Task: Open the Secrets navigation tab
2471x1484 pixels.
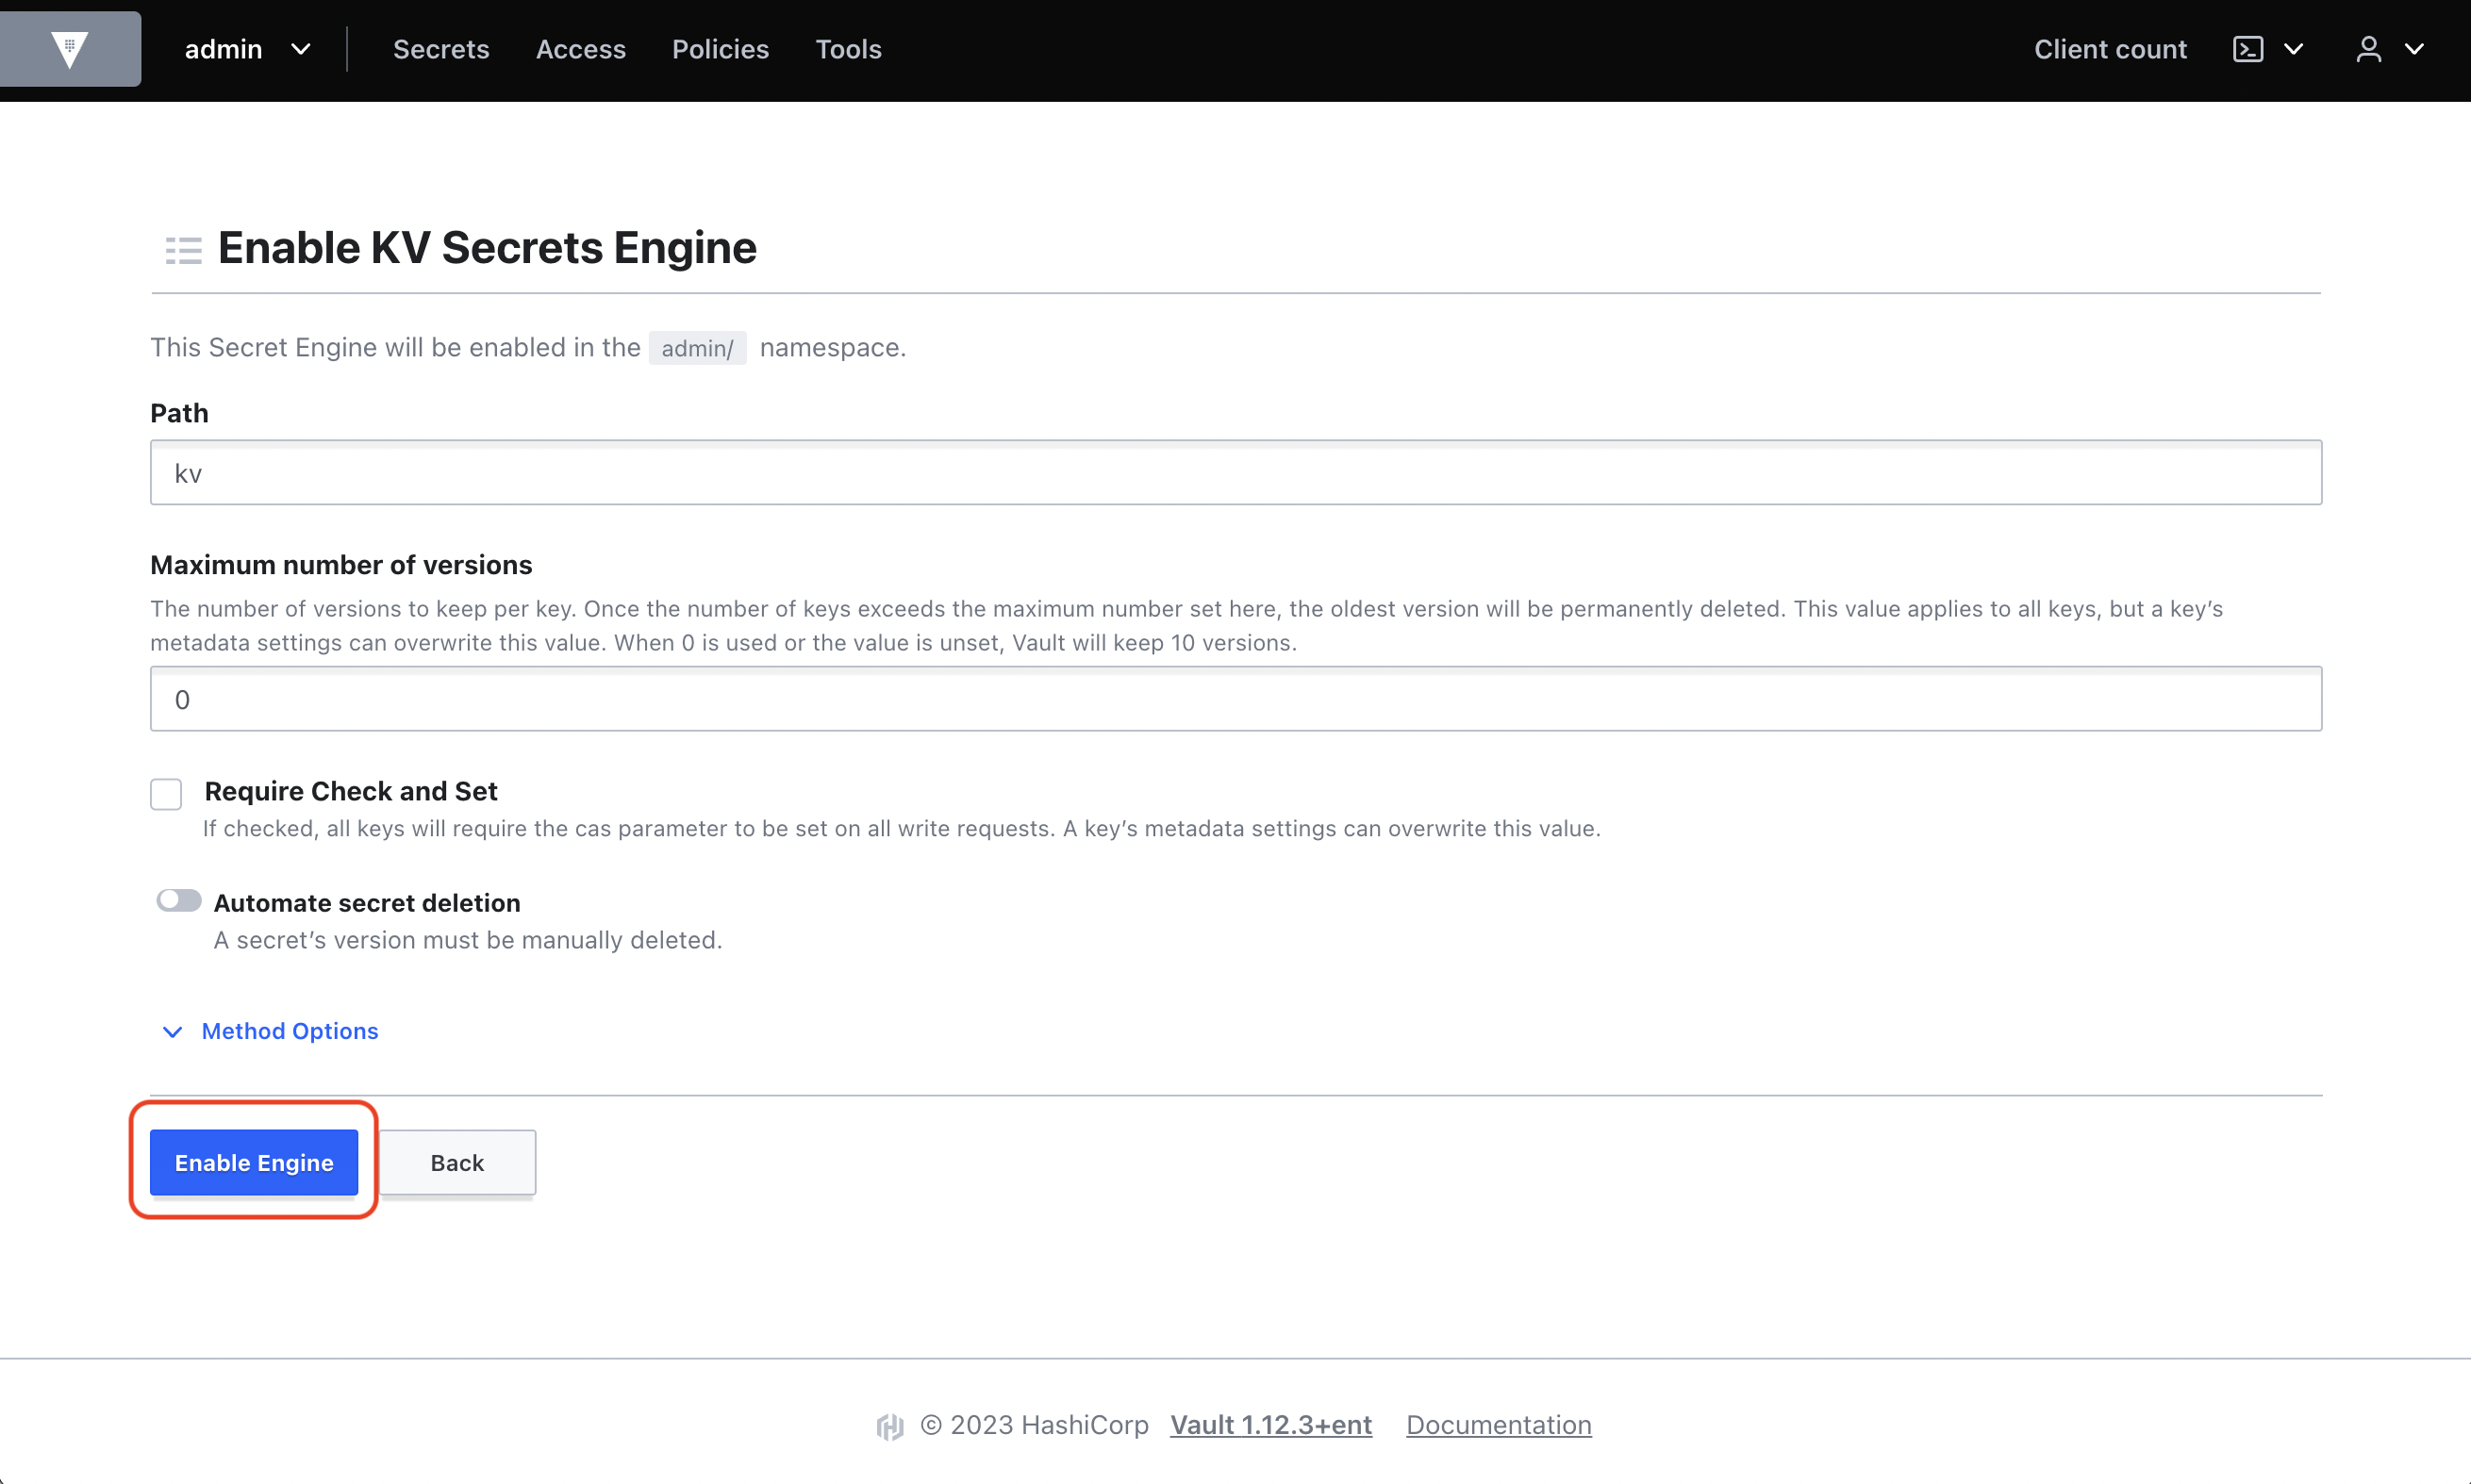Action: (441, 49)
